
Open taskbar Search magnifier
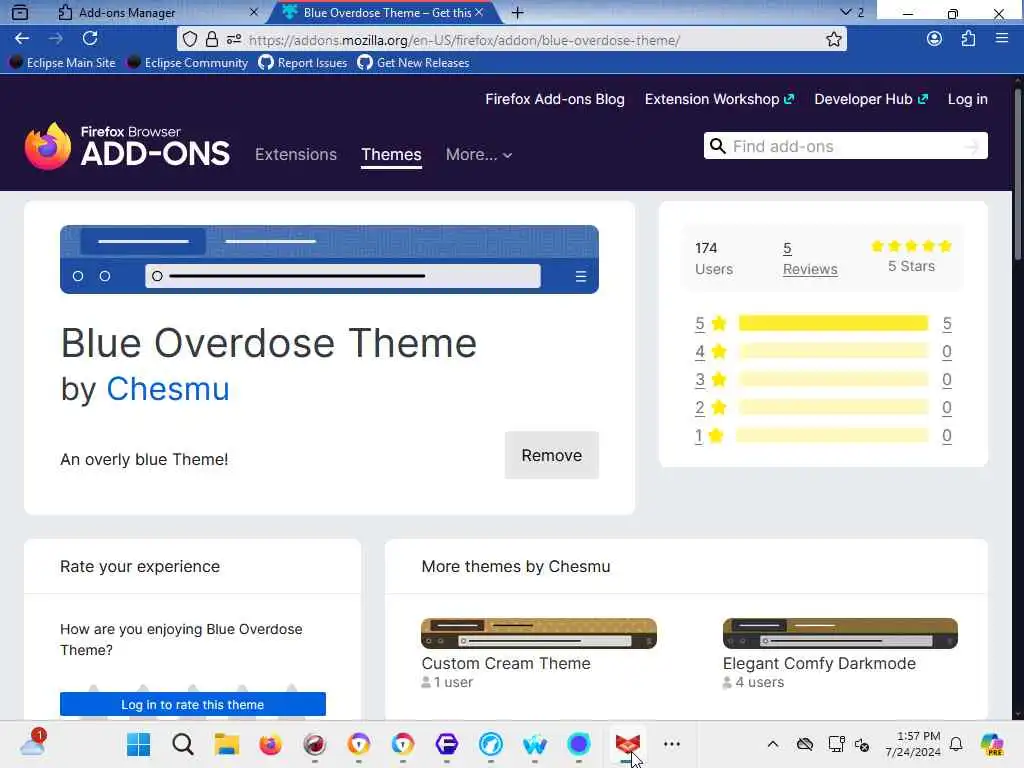(x=183, y=744)
